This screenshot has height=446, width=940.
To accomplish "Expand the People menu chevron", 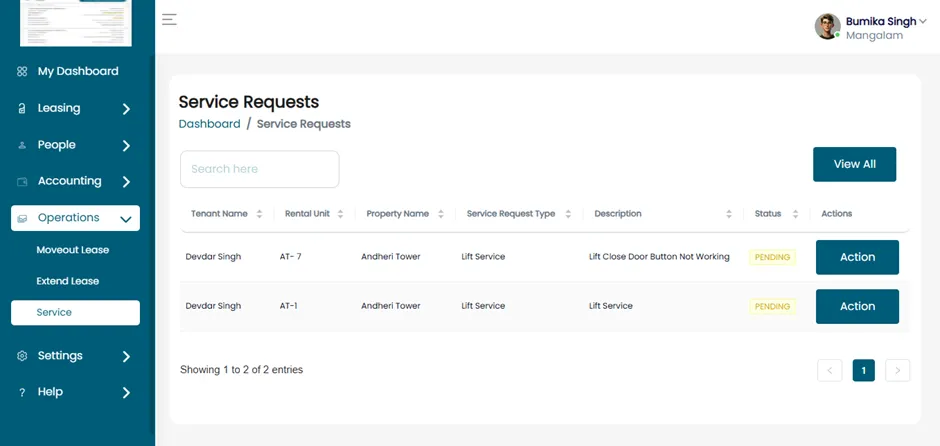I will (x=126, y=146).
